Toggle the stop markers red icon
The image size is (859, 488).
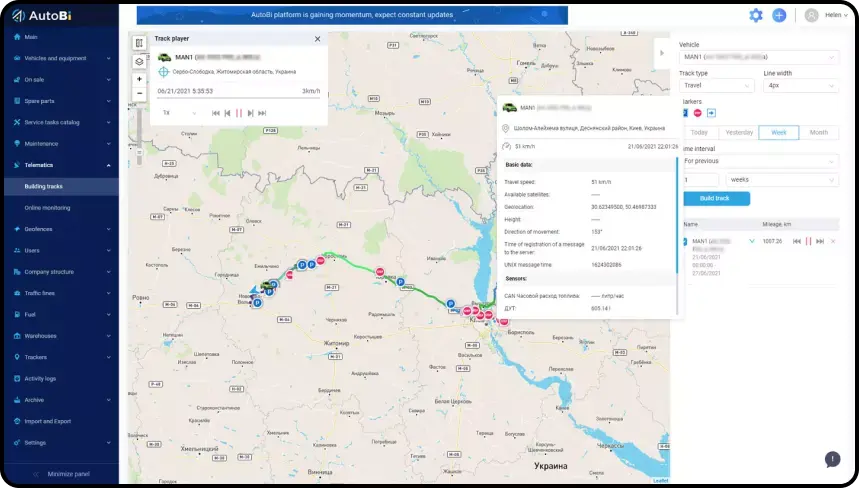[697, 113]
